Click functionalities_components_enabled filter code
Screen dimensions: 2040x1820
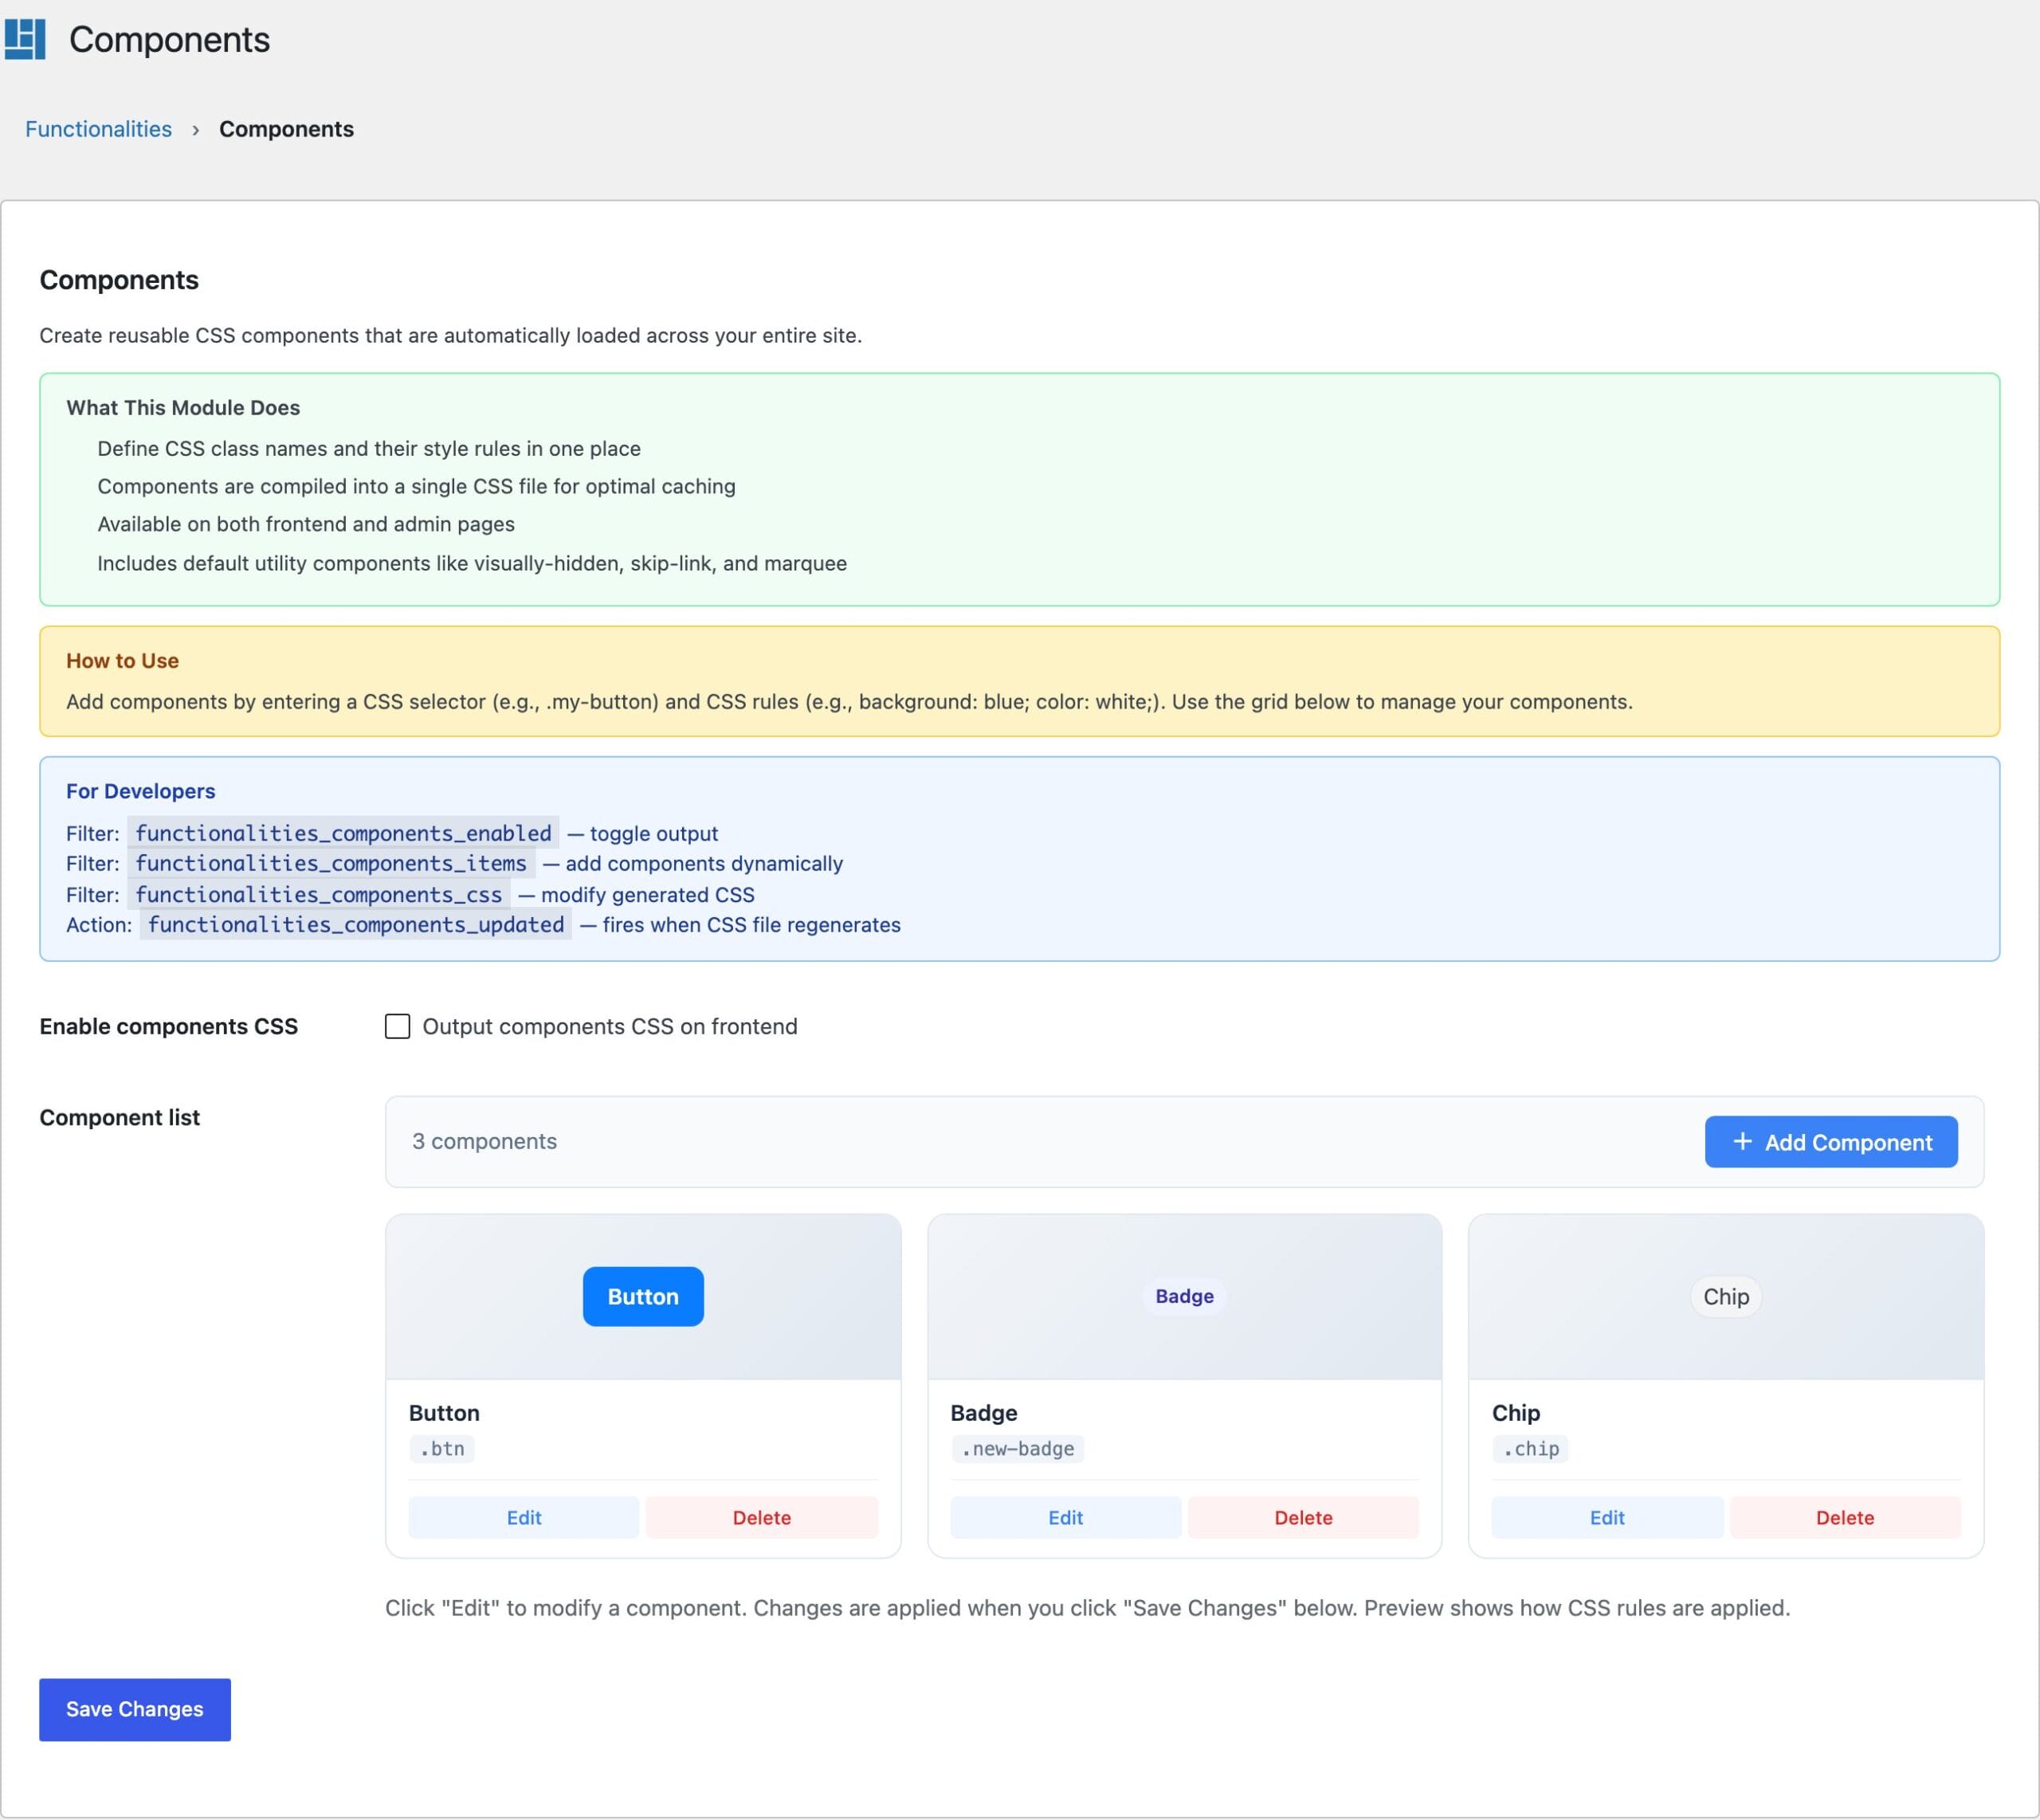(x=343, y=833)
